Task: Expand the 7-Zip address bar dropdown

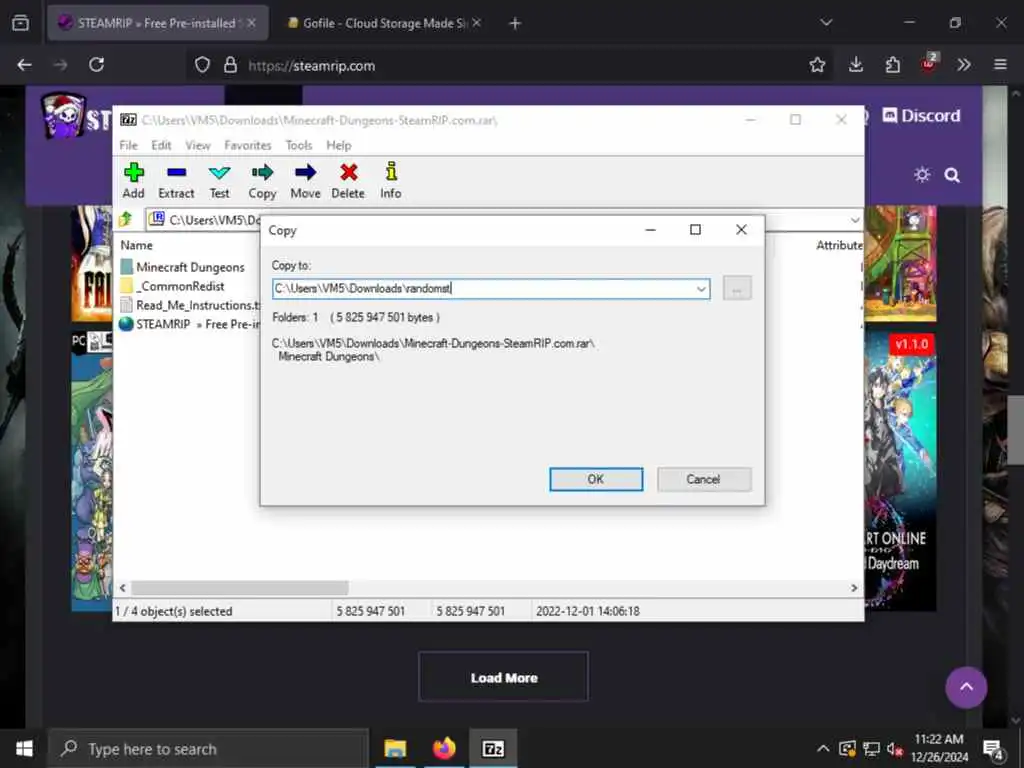Action: (x=855, y=220)
